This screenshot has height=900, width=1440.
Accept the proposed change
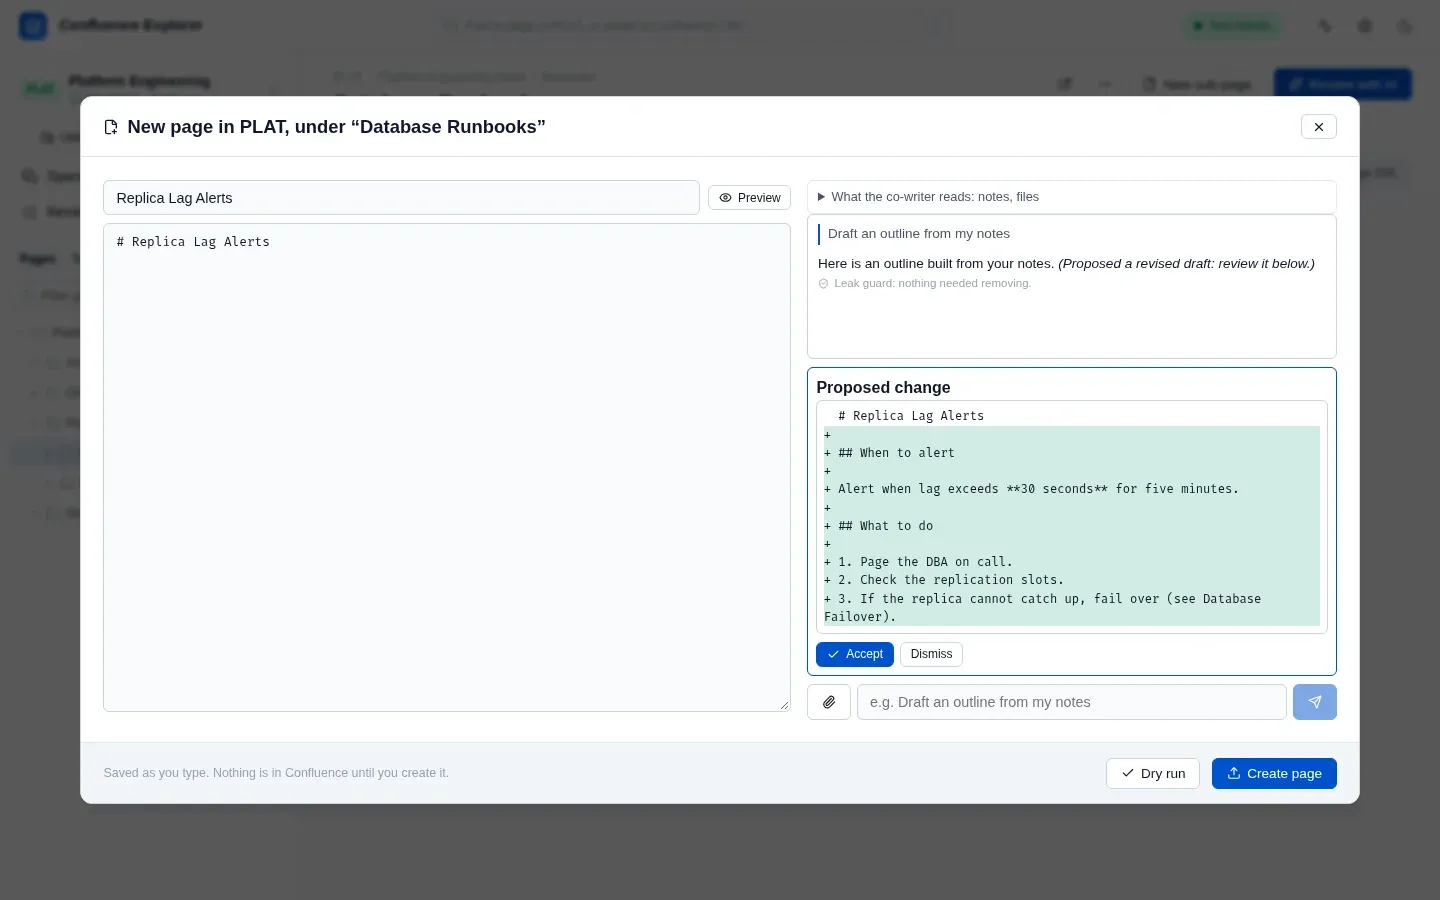(x=855, y=654)
